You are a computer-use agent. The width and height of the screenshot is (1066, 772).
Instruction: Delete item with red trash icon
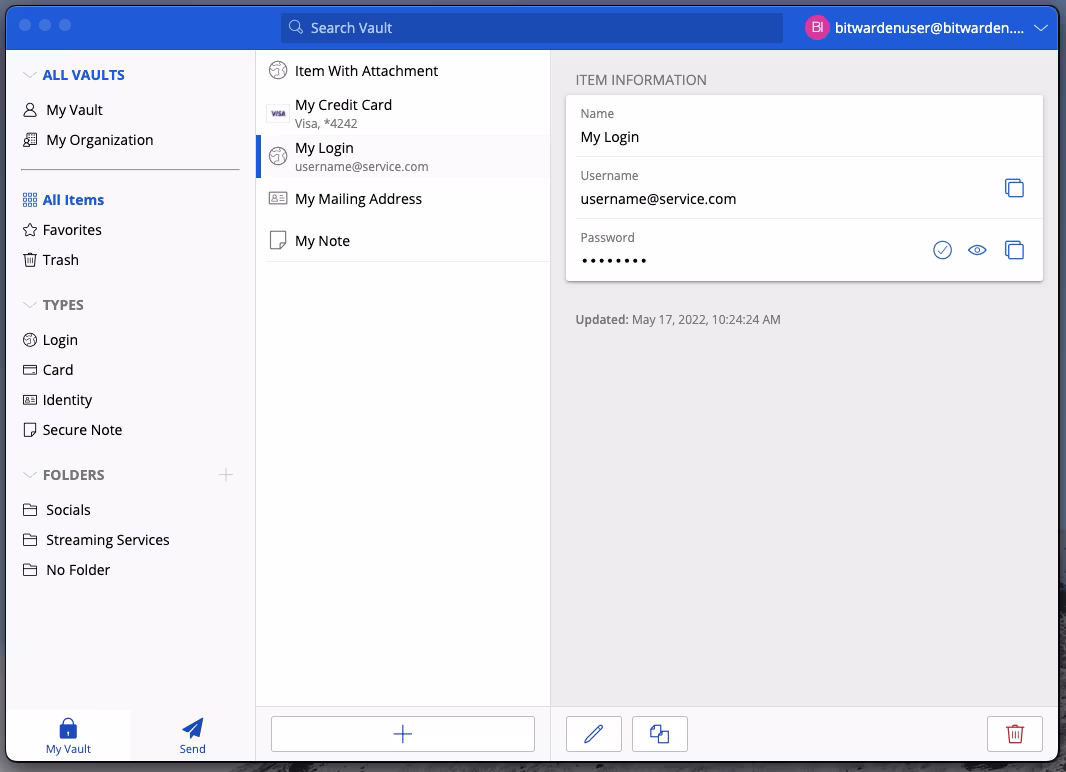(1014, 734)
